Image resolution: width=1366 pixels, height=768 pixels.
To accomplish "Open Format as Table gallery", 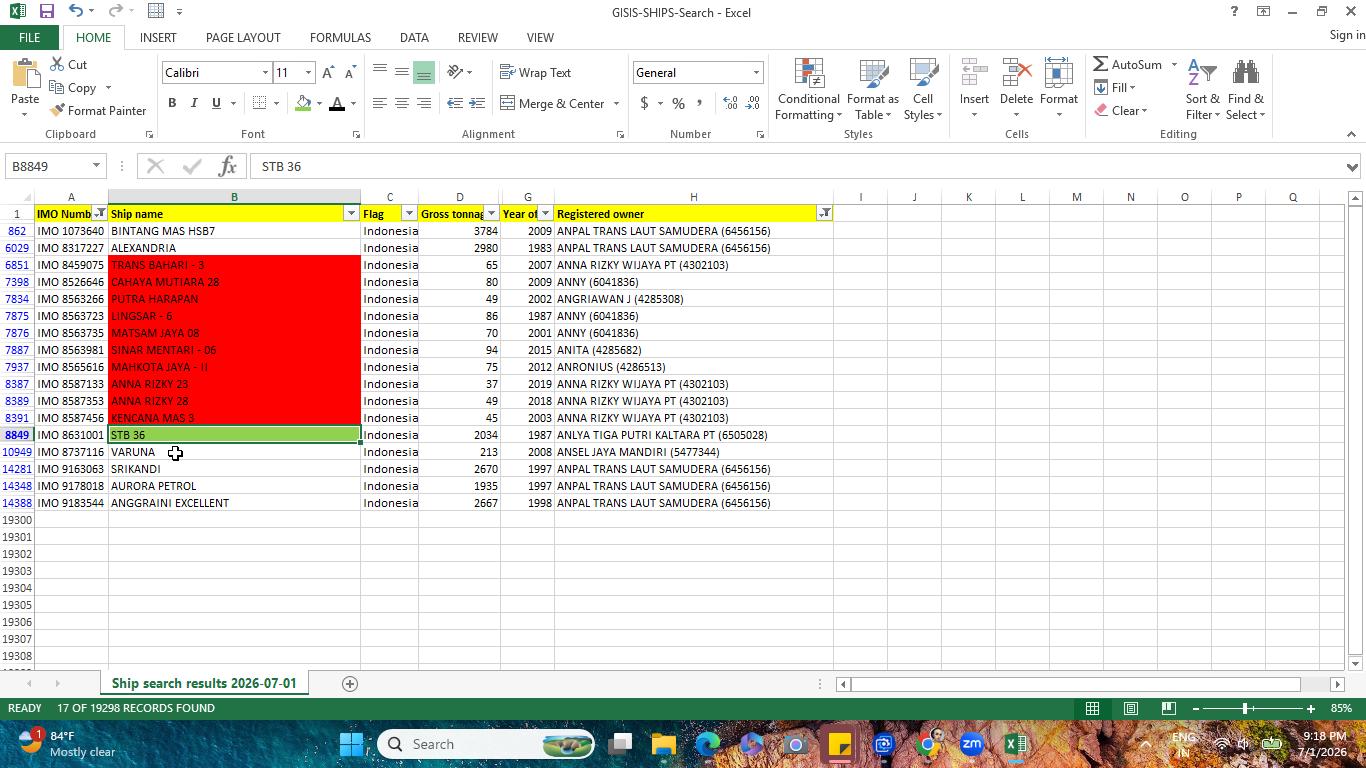I will click(x=873, y=90).
